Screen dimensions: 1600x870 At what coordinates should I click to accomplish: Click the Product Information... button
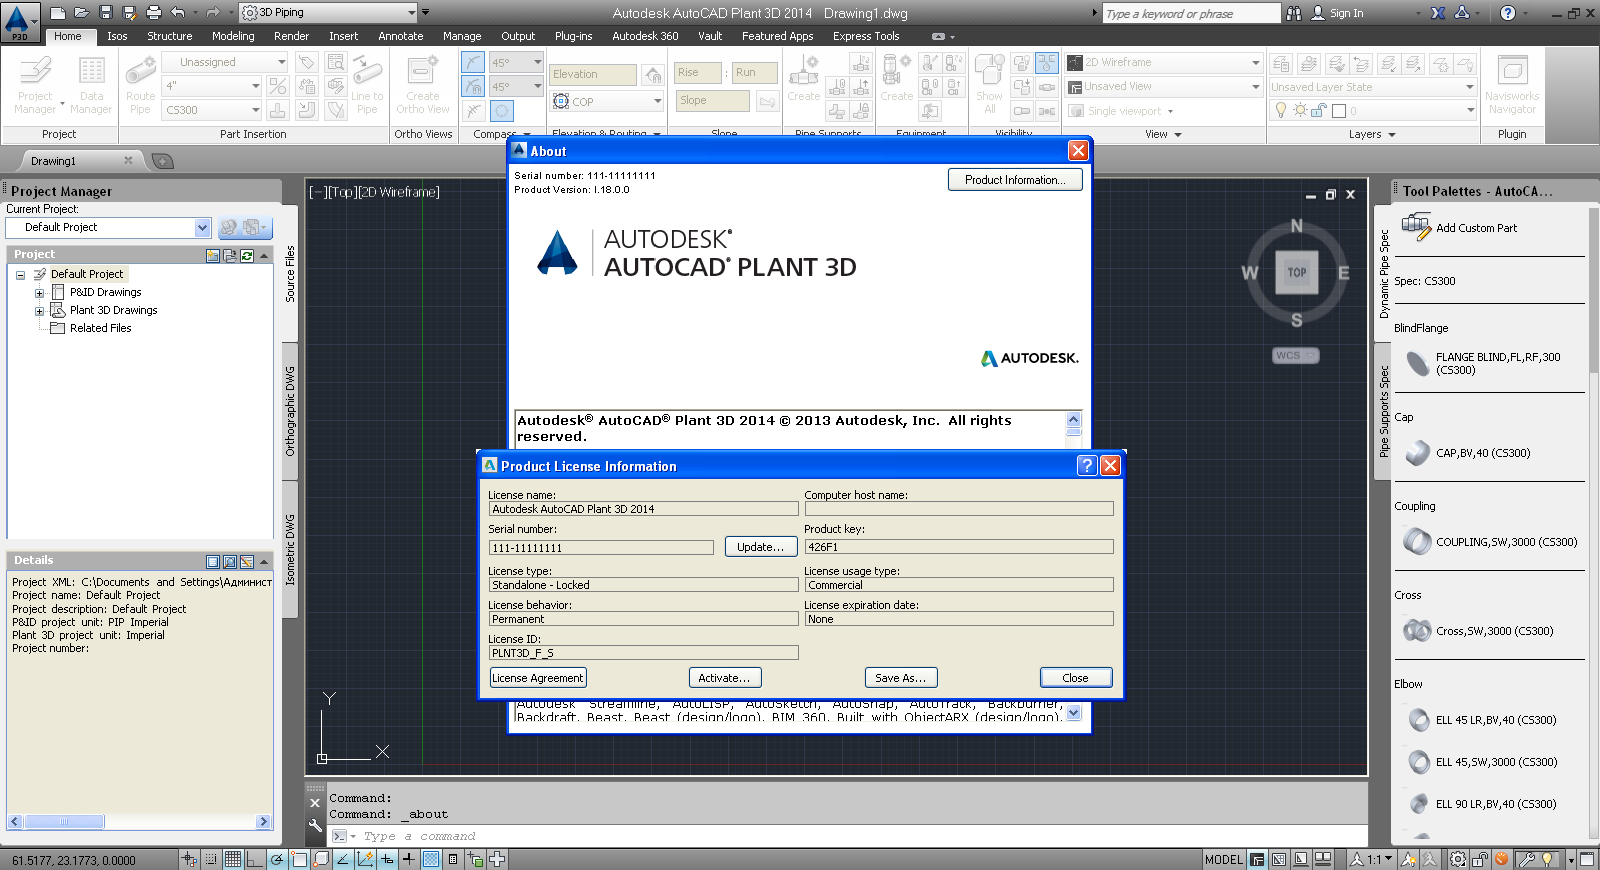(1015, 180)
